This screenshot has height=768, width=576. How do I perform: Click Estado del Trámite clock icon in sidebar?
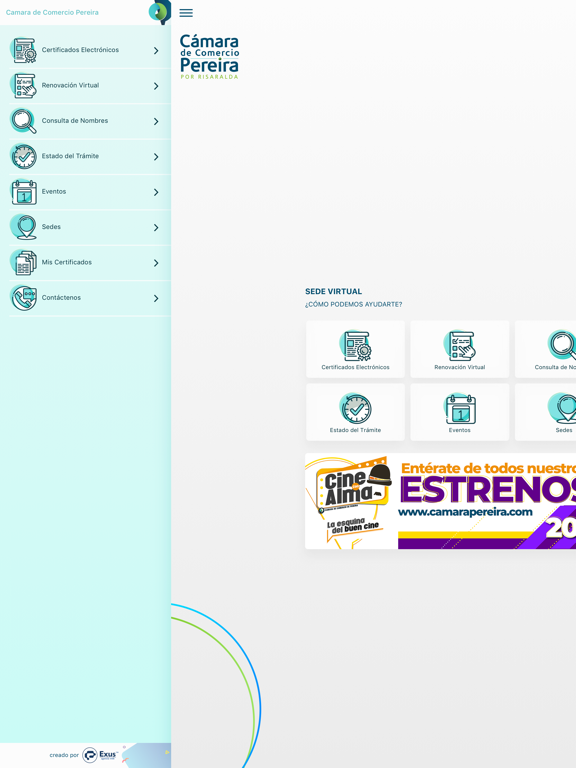24,156
